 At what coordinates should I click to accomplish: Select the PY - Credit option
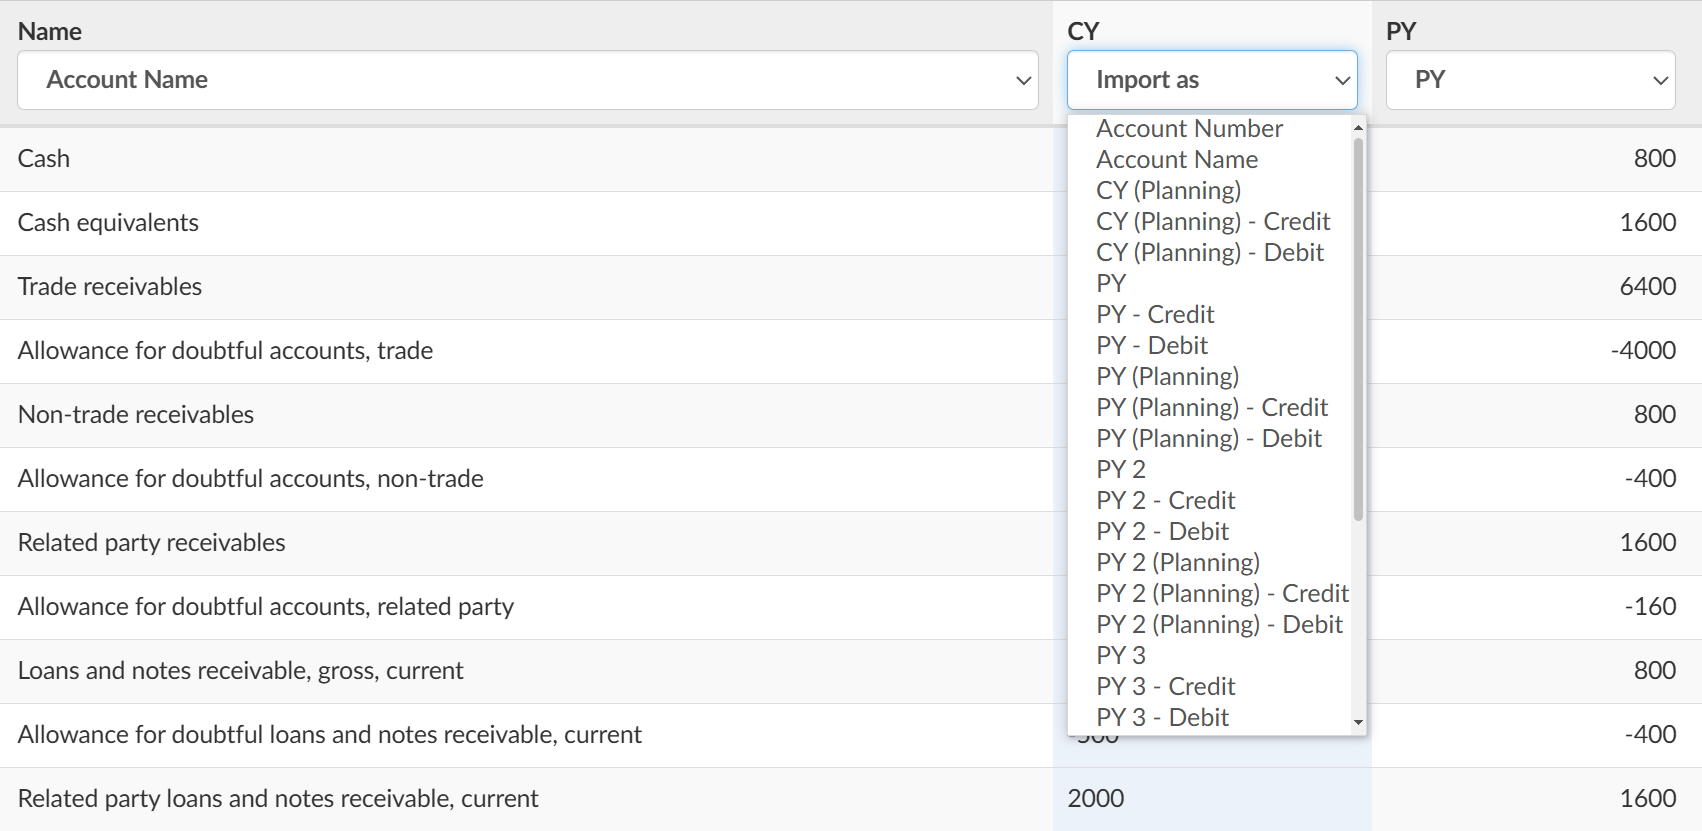(x=1155, y=315)
